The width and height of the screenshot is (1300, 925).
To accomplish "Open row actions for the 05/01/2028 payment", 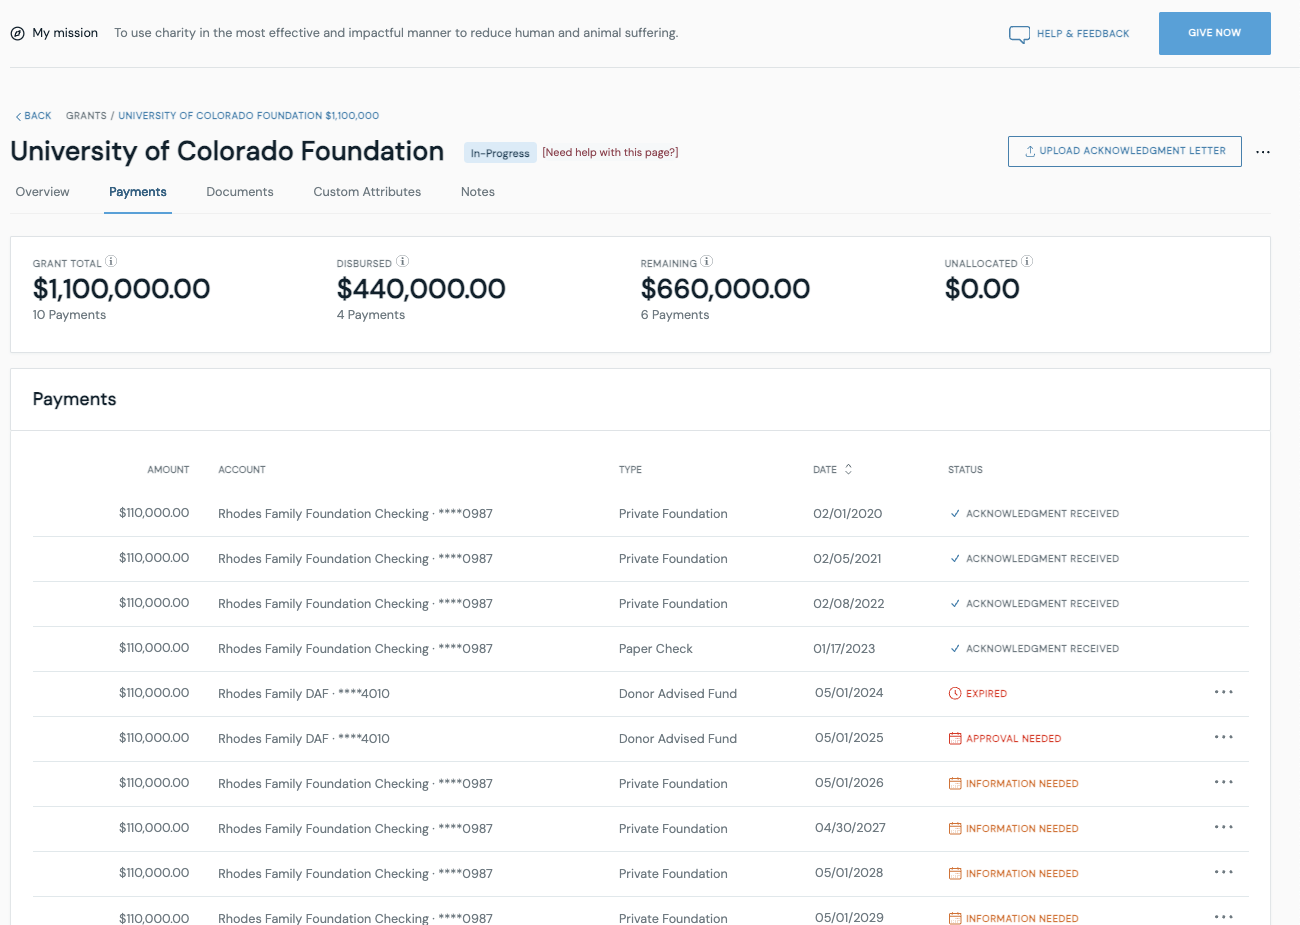I will [x=1224, y=872].
